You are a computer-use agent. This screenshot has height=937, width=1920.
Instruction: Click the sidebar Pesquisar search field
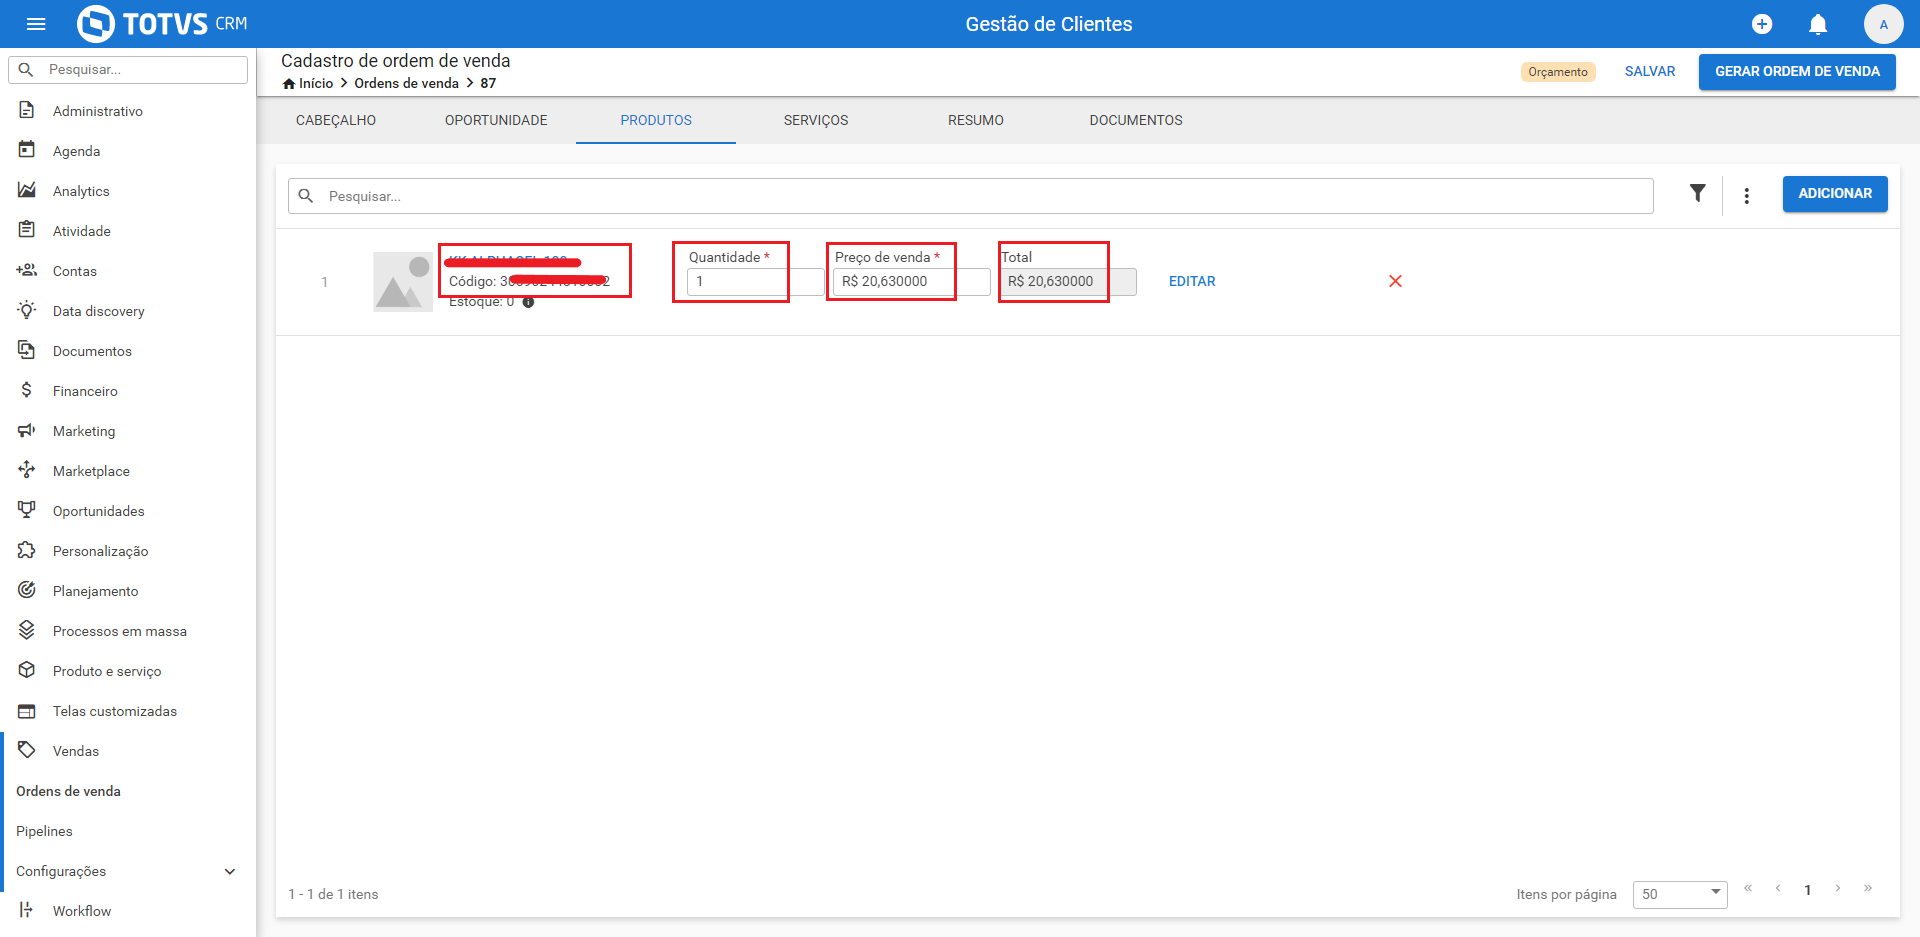(128, 70)
